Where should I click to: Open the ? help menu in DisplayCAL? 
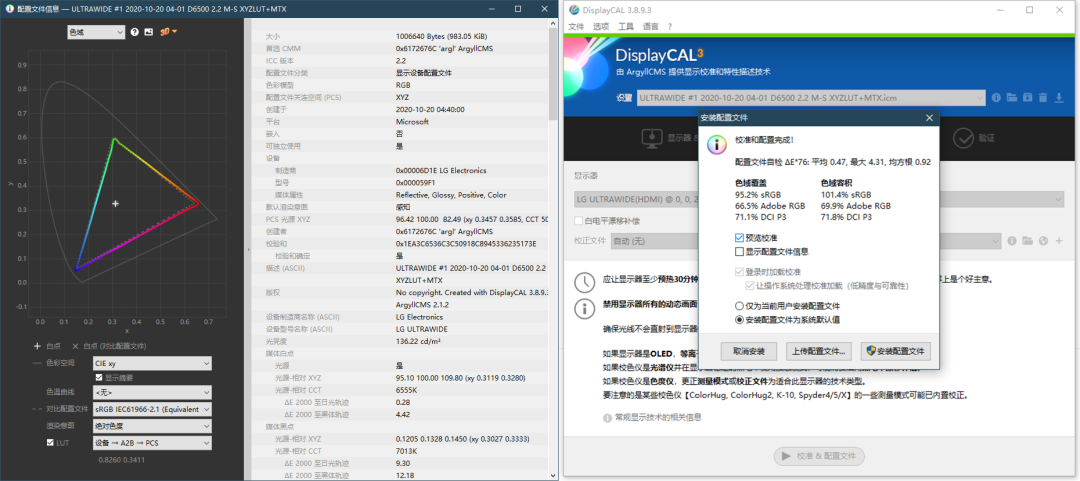tap(669, 26)
